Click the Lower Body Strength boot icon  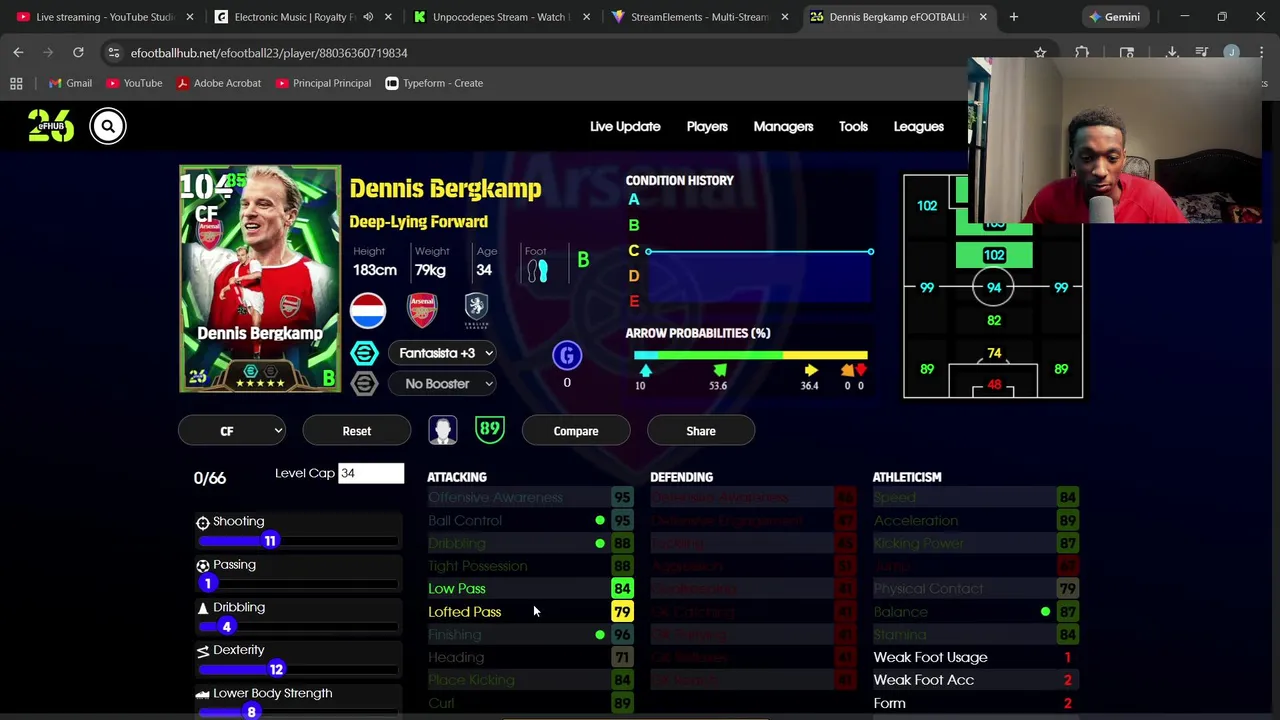tap(202, 694)
